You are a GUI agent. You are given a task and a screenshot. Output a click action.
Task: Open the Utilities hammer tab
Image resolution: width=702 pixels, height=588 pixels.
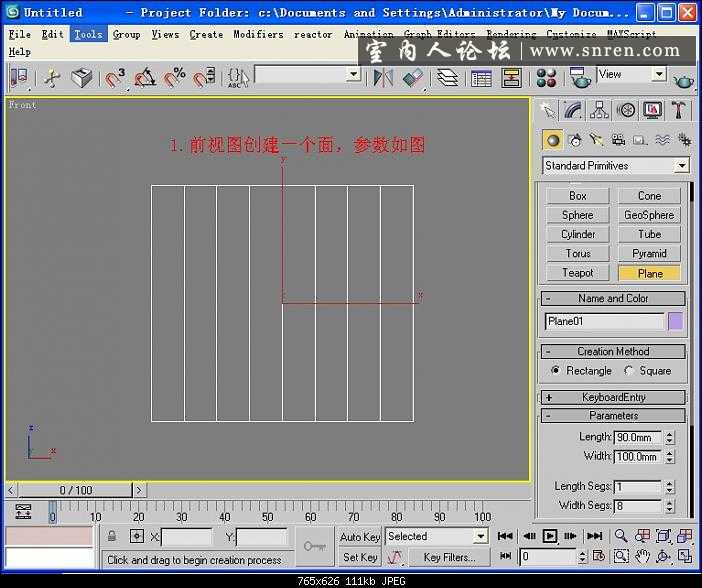(679, 110)
